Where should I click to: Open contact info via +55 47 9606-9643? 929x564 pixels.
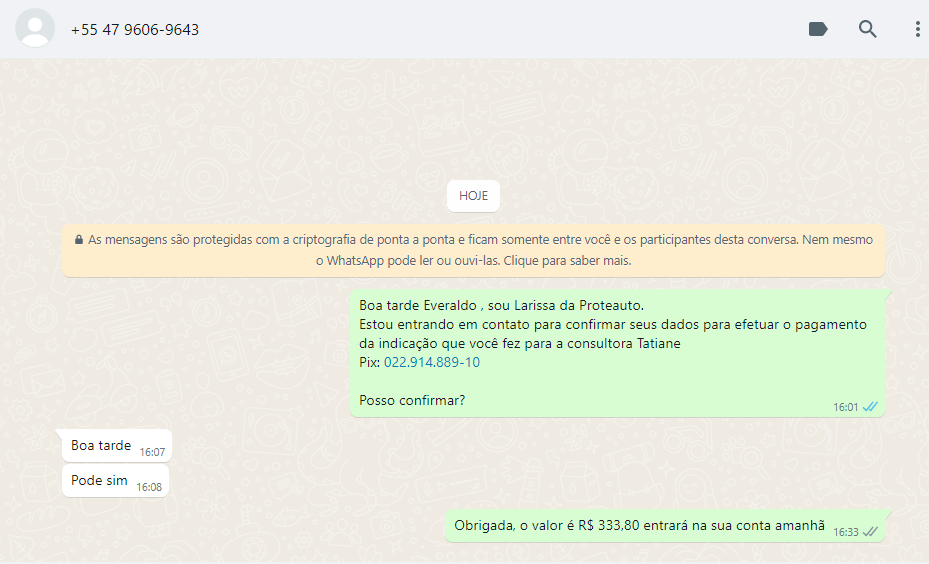tap(135, 30)
